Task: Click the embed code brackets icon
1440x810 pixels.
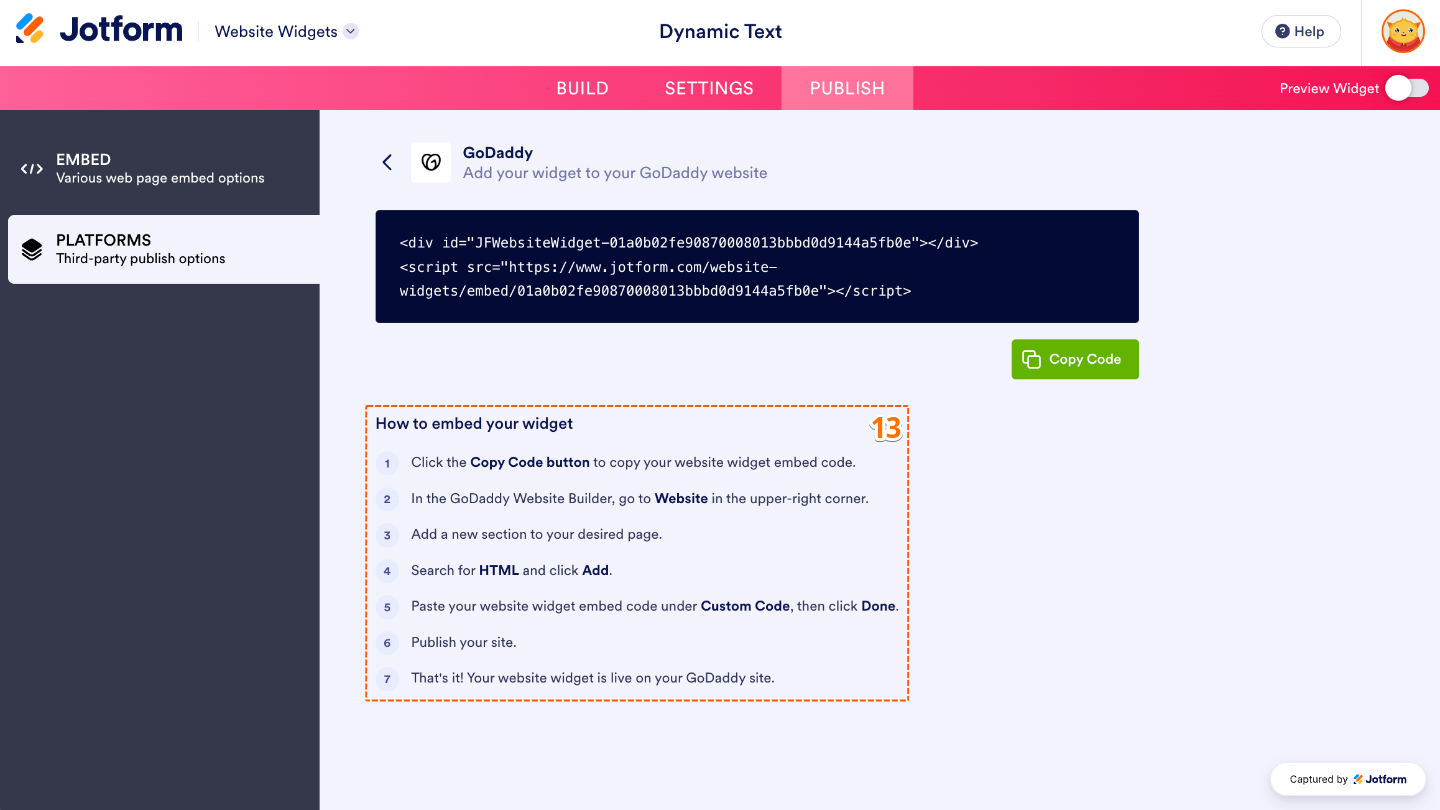Action: [32, 169]
